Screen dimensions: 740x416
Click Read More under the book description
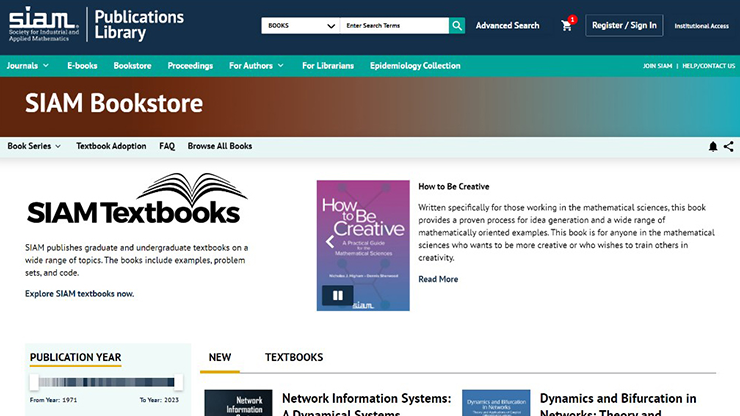click(x=438, y=279)
